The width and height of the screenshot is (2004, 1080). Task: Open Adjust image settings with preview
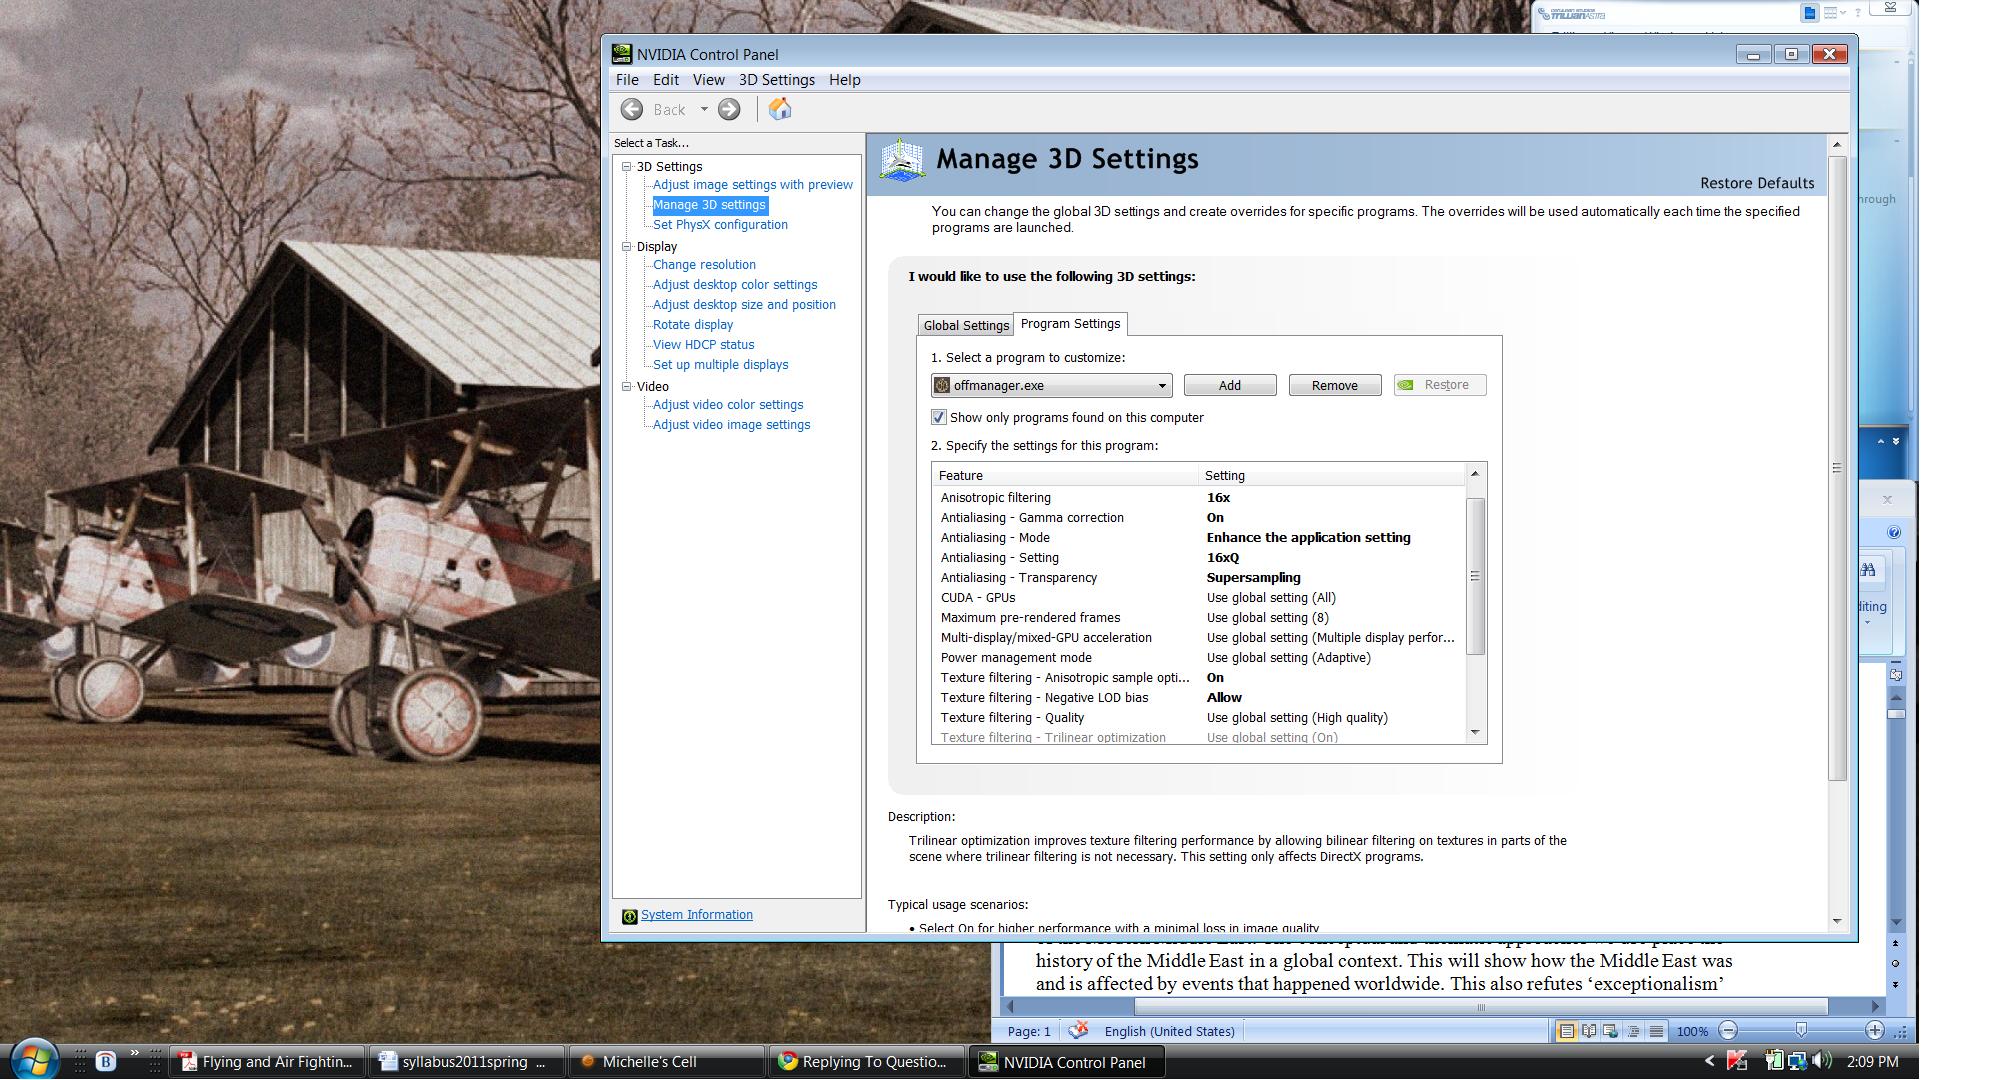(x=753, y=185)
